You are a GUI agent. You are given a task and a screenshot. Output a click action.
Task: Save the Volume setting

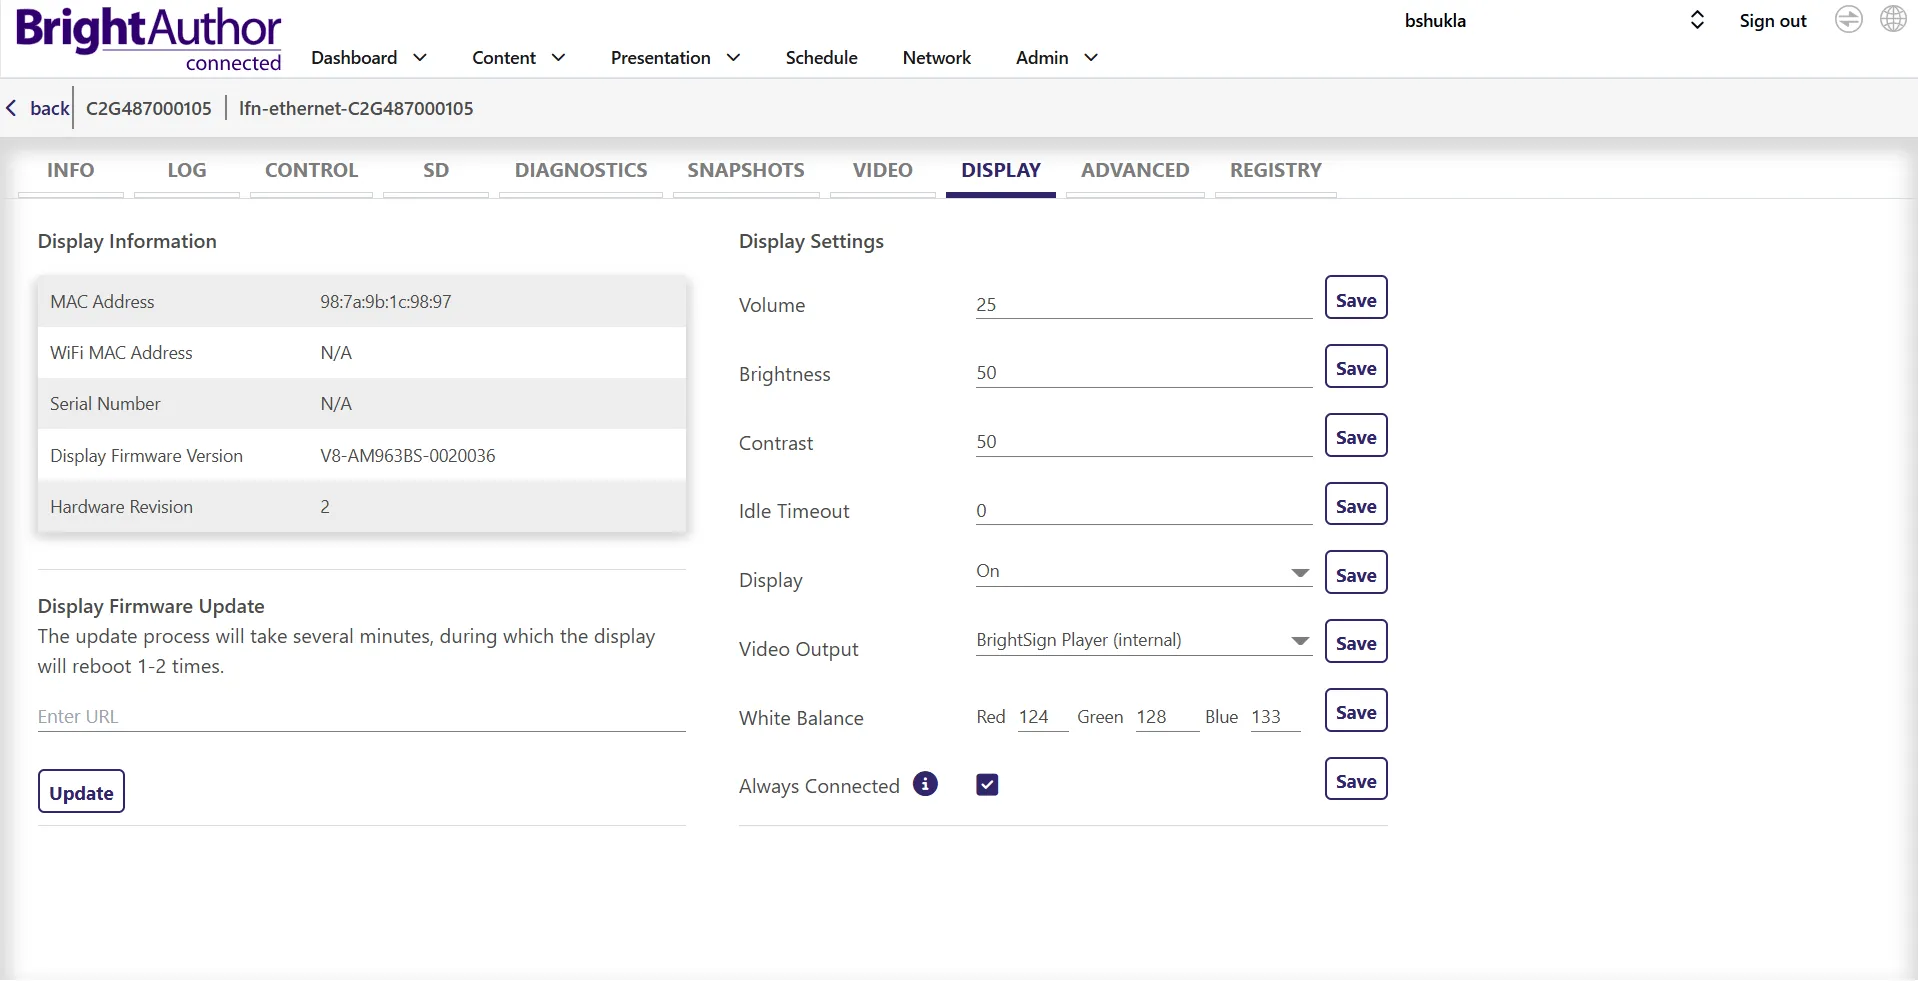[1356, 298]
